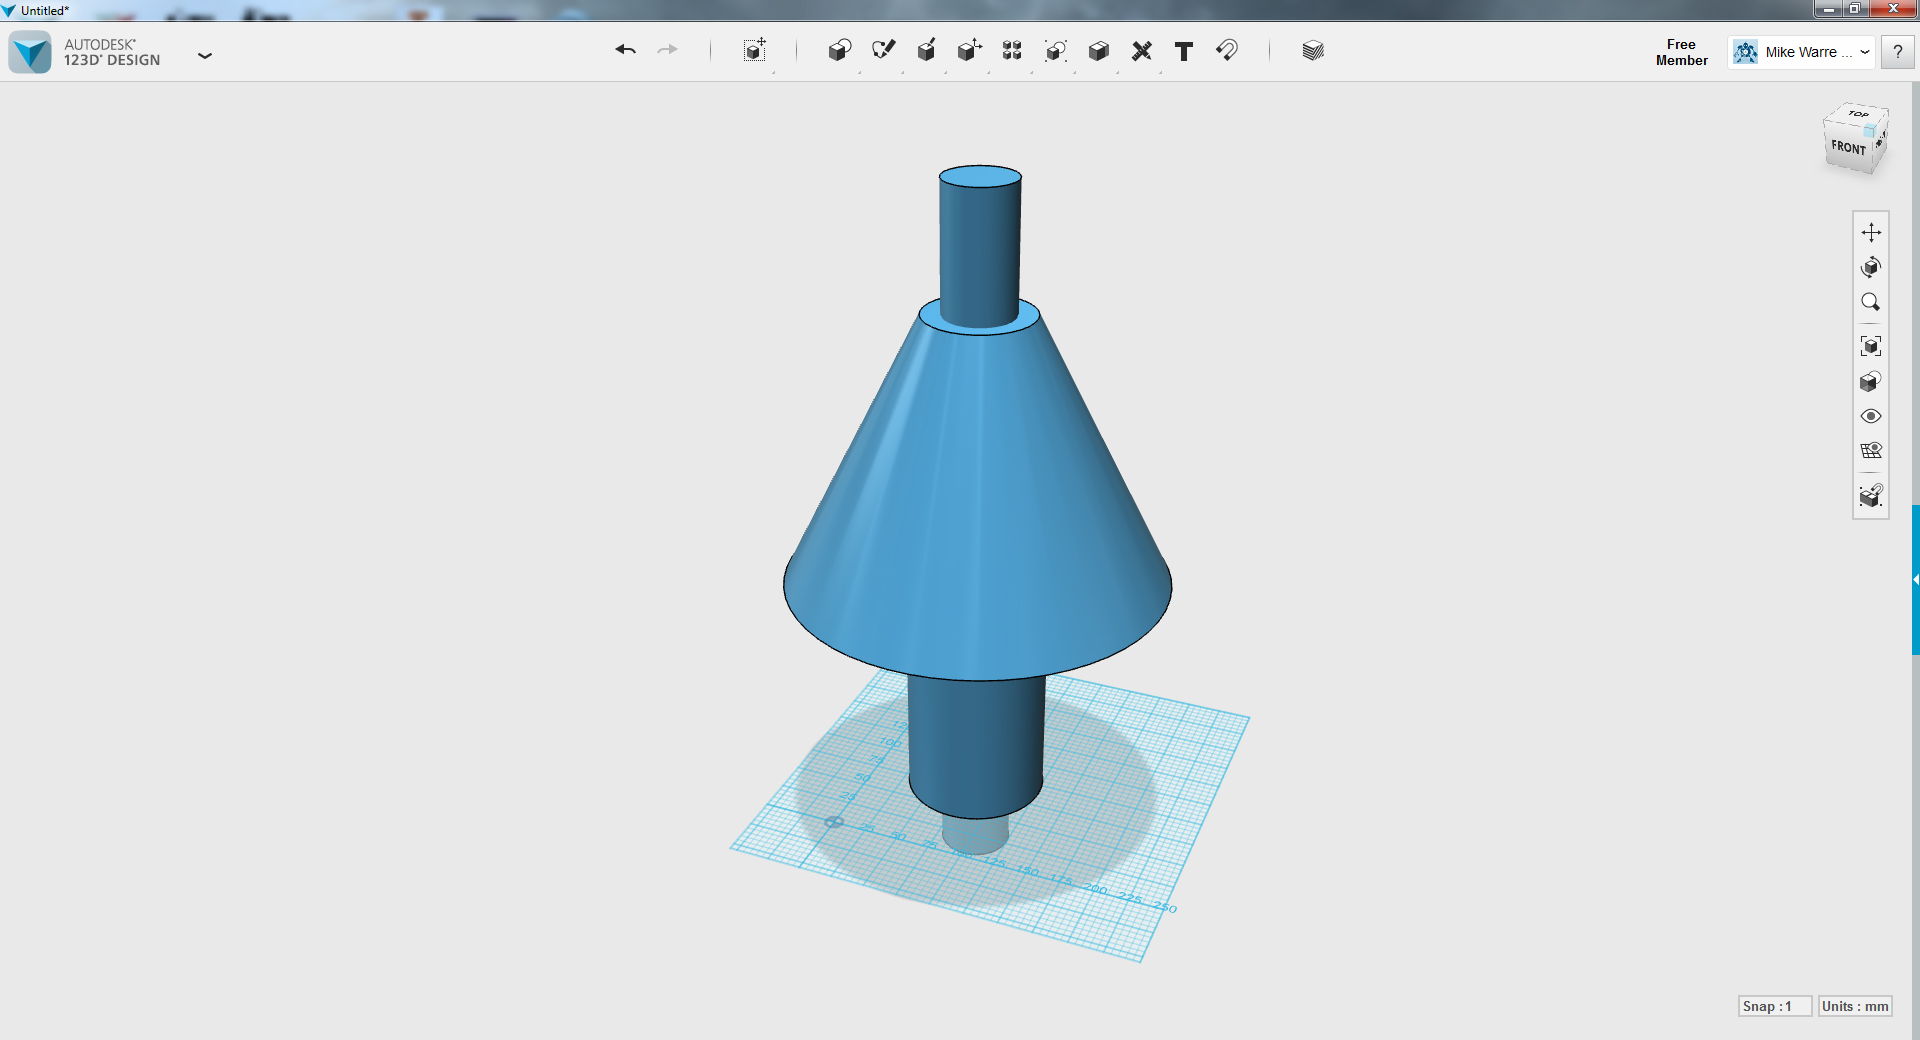Select the Pan navigation tool
Screen dimensions: 1920x1040
coord(1871,232)
